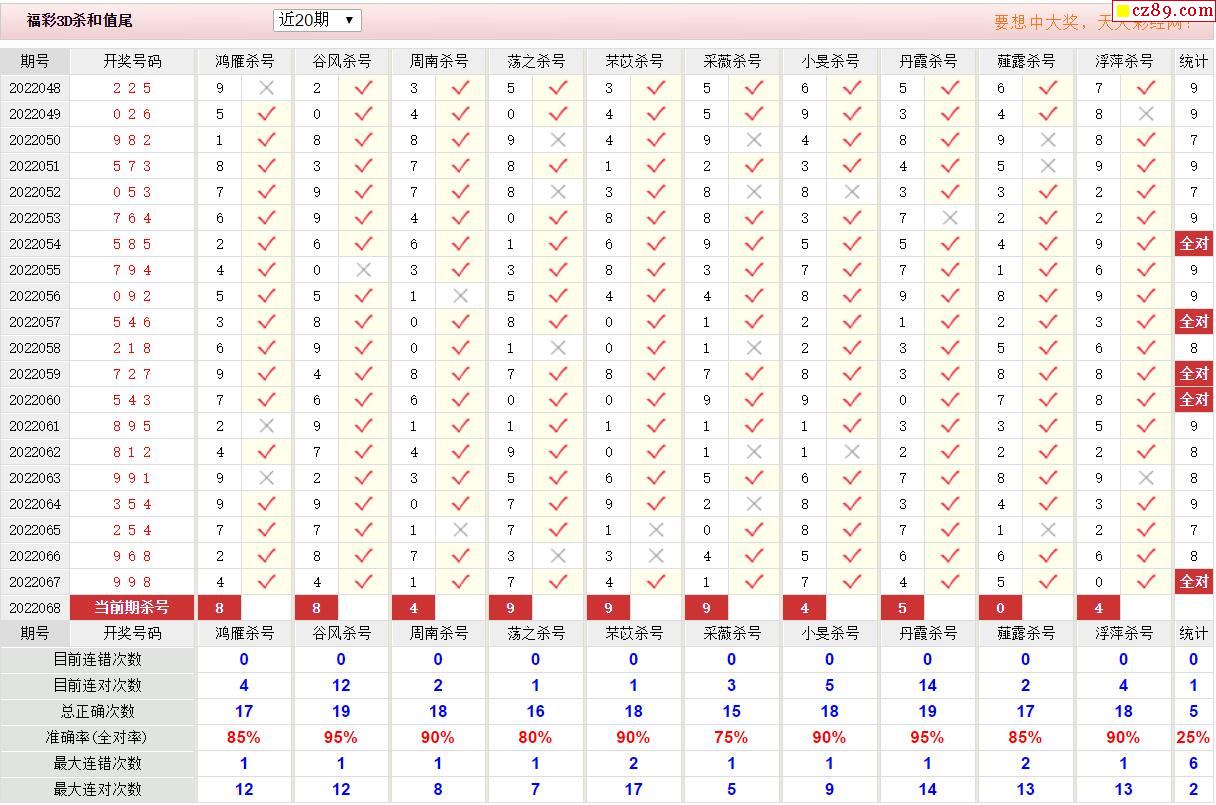Screen dimensions: 1216x805
Task: Click the 准确率(全对率) row label
Action: click(97, 738)
